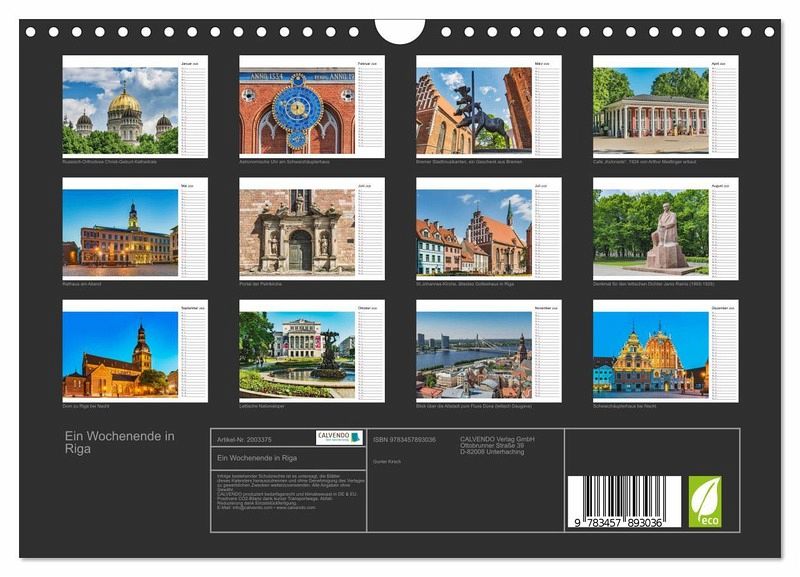Viewport: 800px width, 577px height.
Task: Click the ISBN 9783457893036 text
Action: coord(404,439)
